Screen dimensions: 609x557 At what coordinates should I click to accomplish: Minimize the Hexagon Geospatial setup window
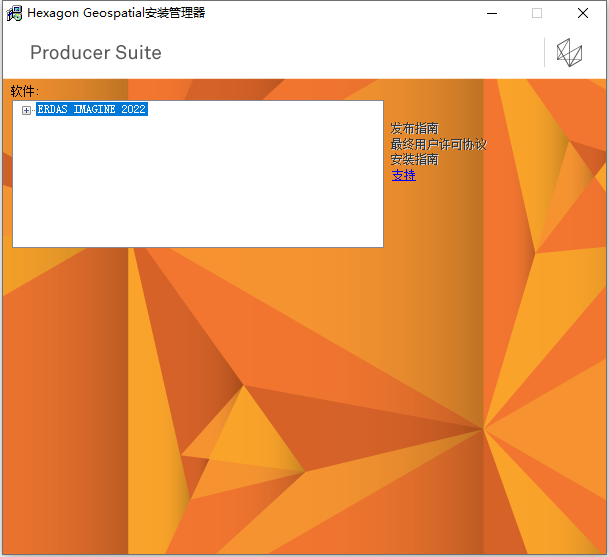(492, 13)
